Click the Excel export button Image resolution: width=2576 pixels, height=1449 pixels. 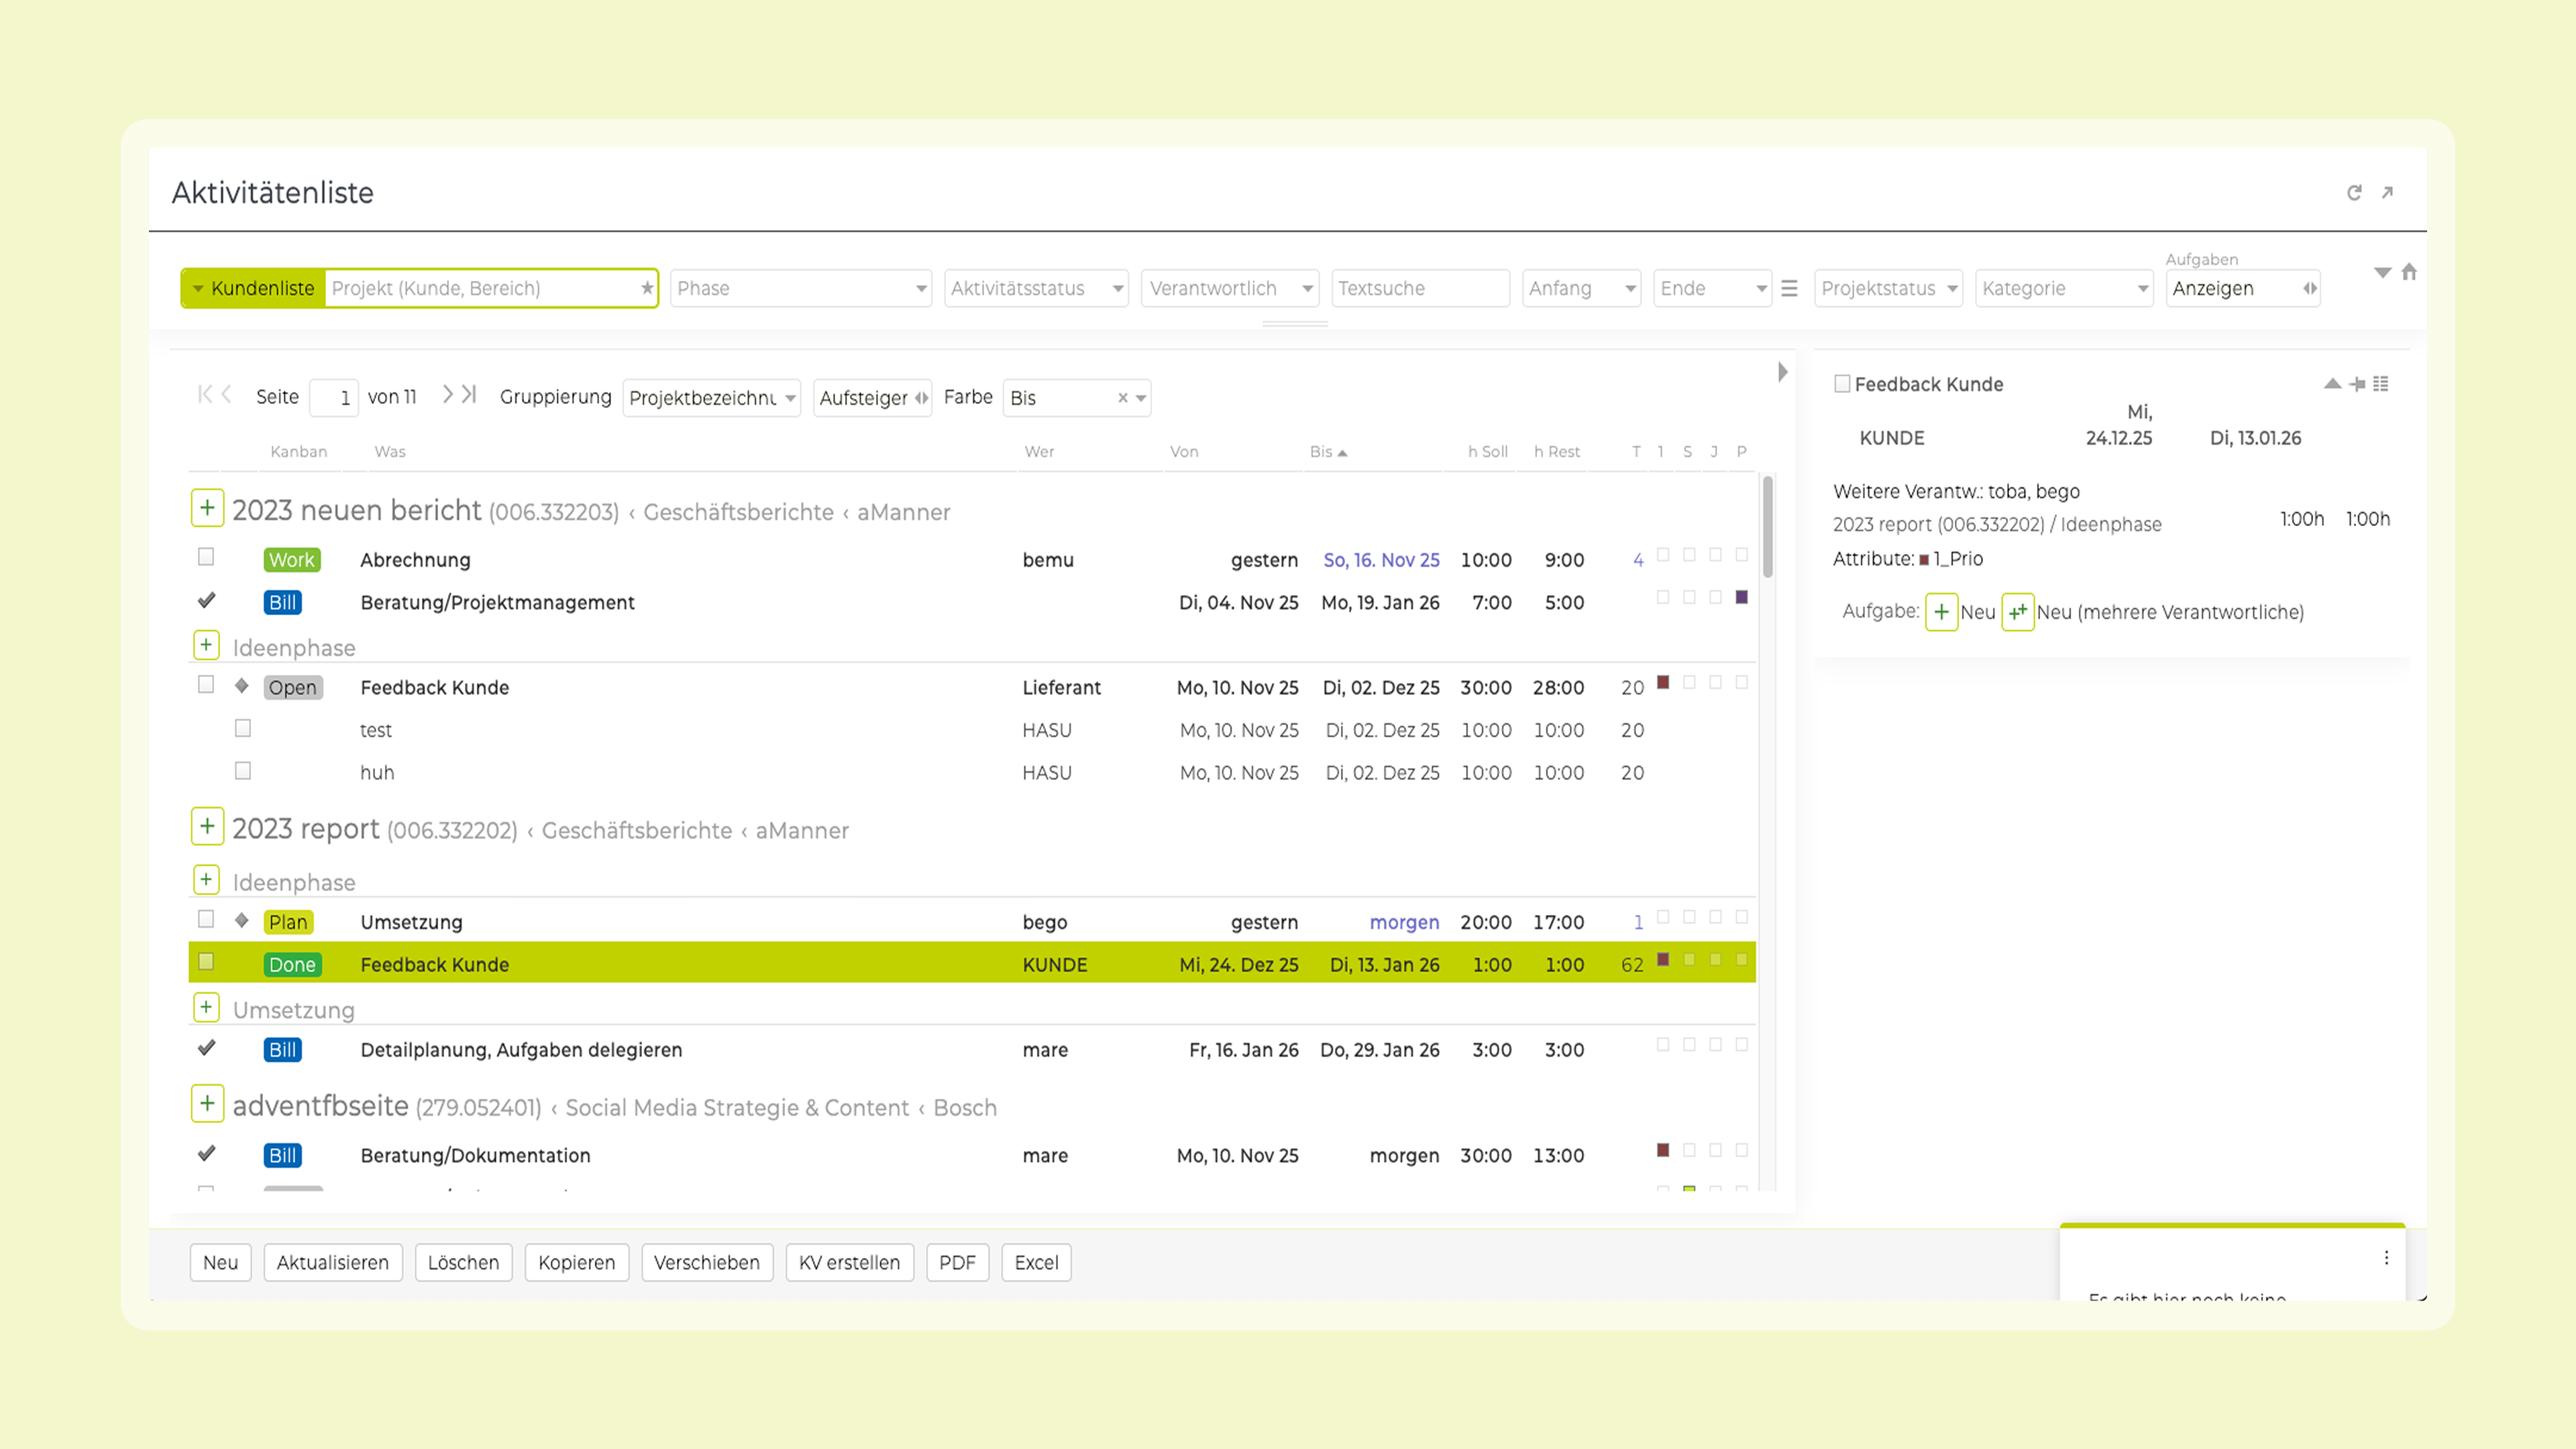pyautogui.click(x=1036, y=1262)
